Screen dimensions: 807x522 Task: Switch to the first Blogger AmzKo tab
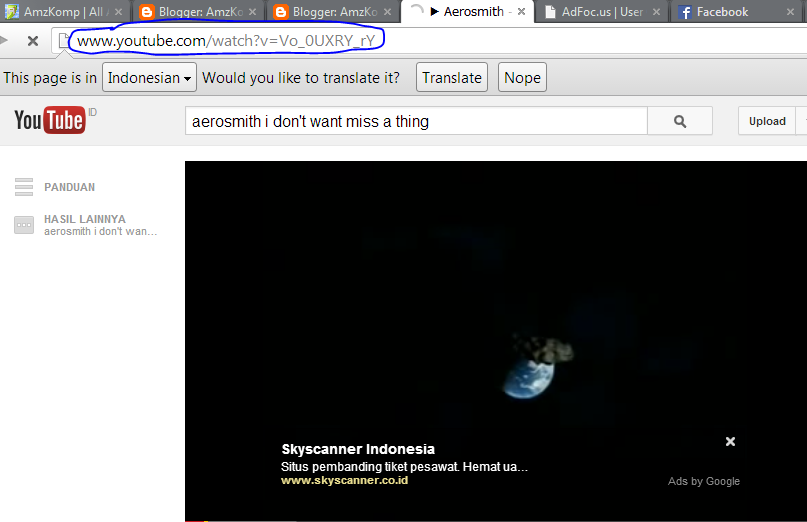198,12
